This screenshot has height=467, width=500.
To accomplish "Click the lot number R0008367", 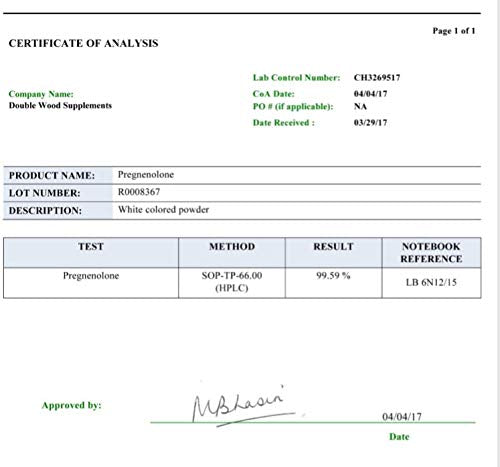I will [139, 192].
